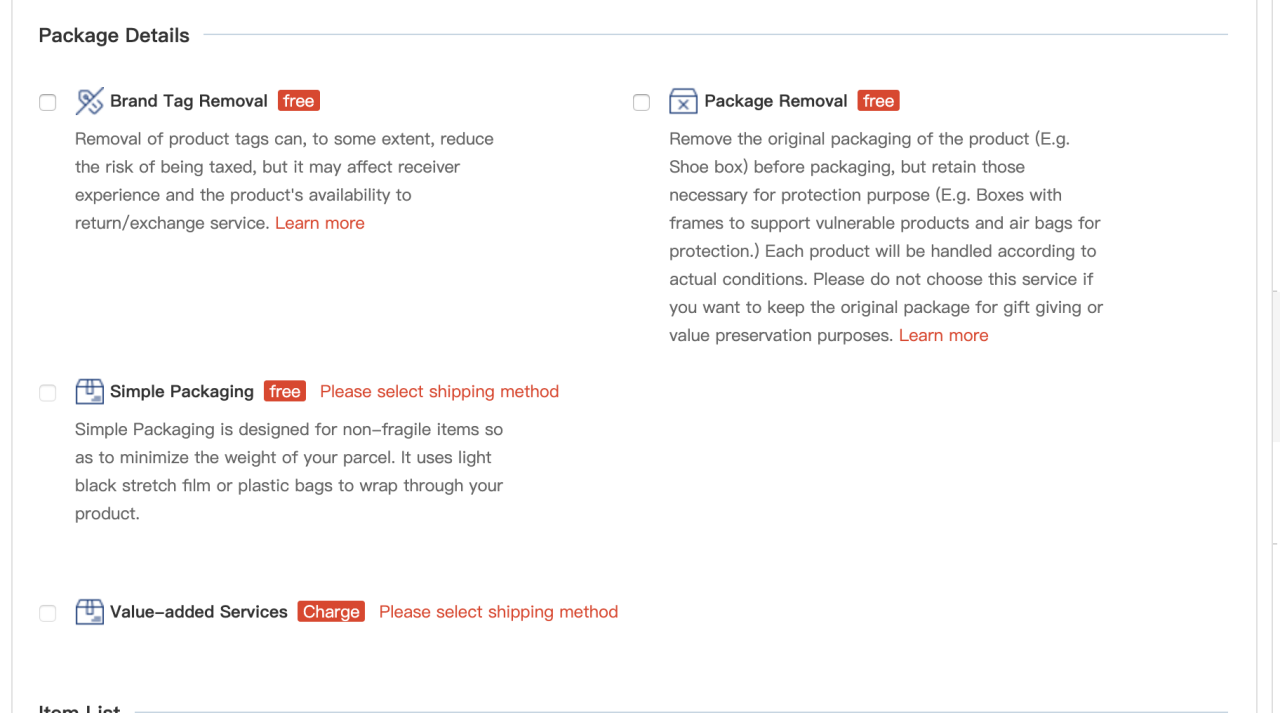Tick the Brand Tag Removal checkbox

[x=48, y=102]
